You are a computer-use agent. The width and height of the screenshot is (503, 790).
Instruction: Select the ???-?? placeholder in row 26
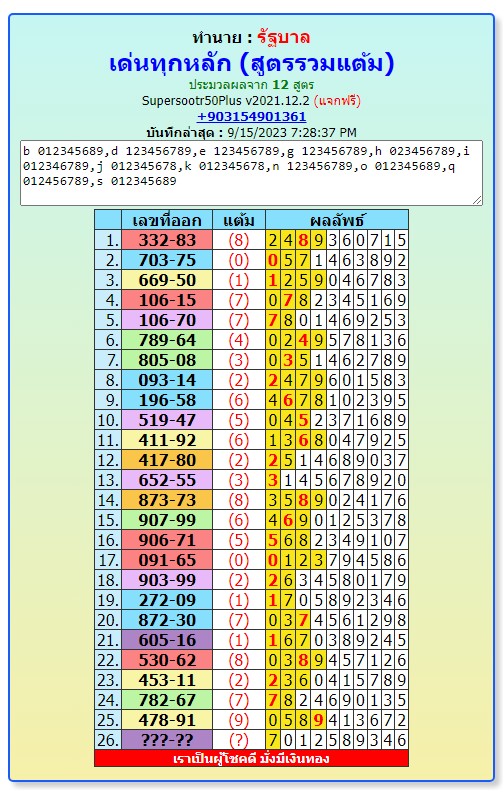167,740
